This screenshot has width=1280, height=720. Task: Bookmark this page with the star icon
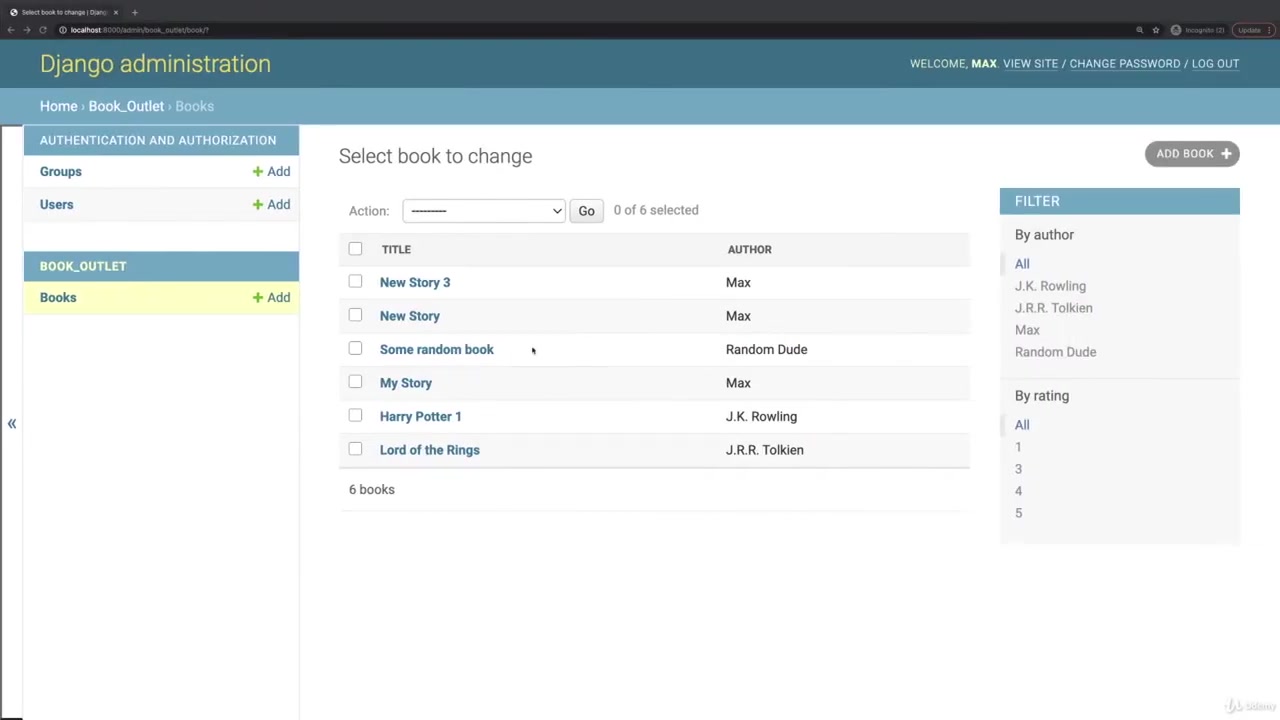[1156, 30]
